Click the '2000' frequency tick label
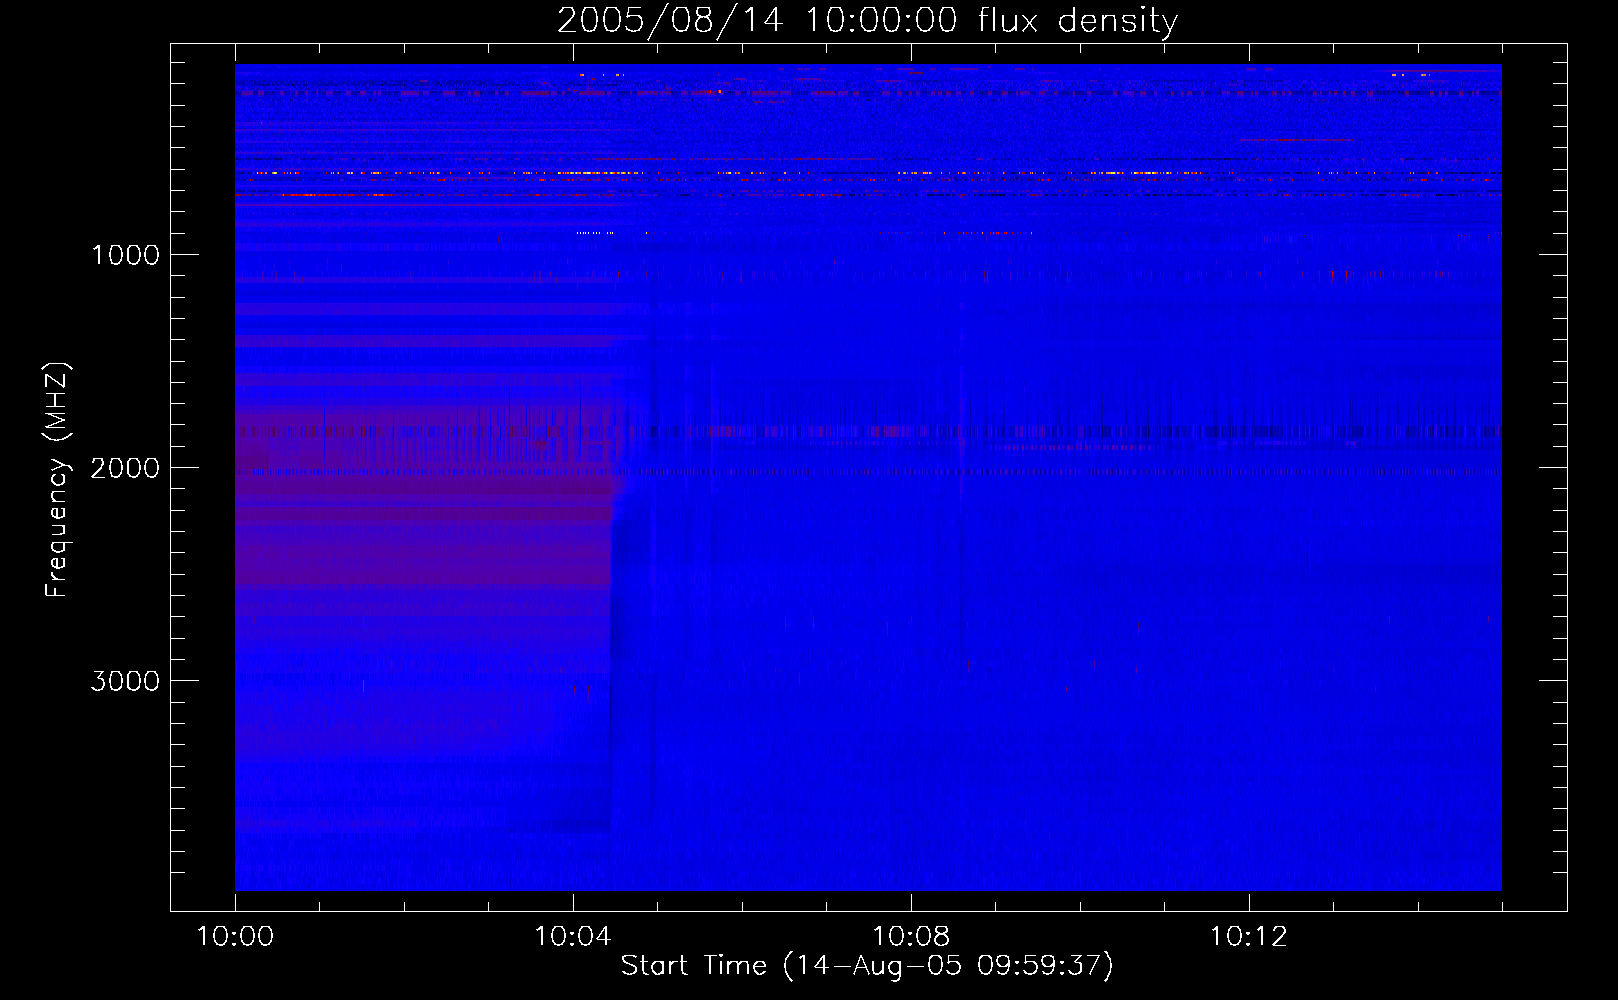 click(125, 468)
